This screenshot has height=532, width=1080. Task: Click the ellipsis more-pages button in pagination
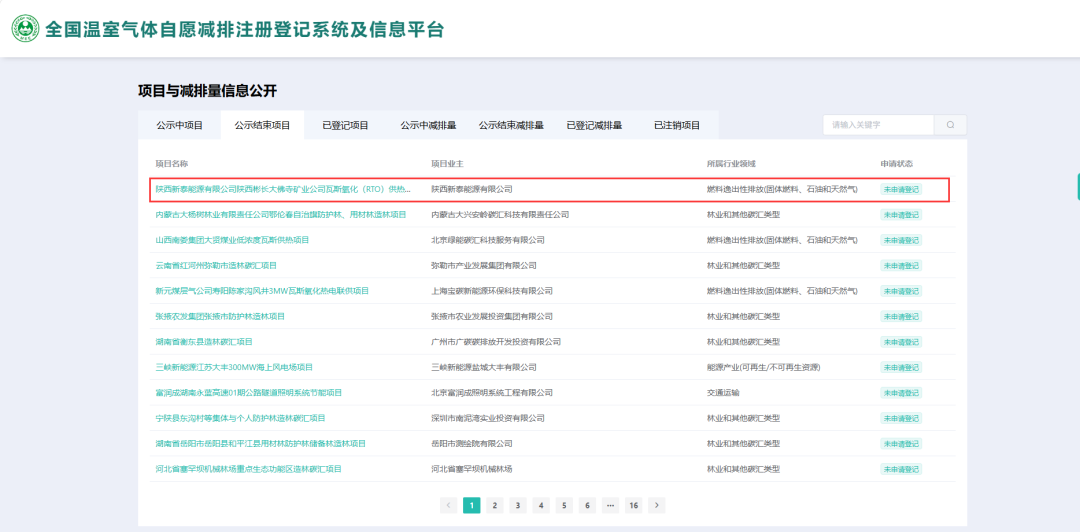coord(610,505)
